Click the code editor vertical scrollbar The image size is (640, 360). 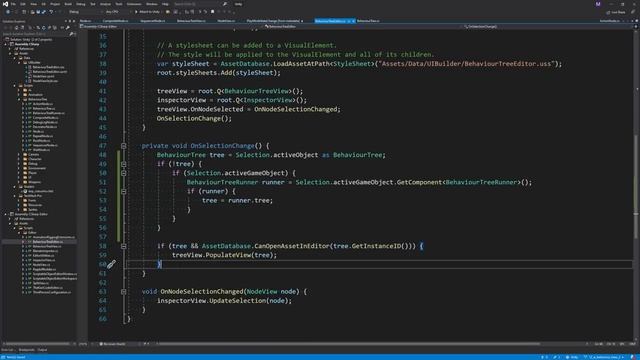pos(636,186)
